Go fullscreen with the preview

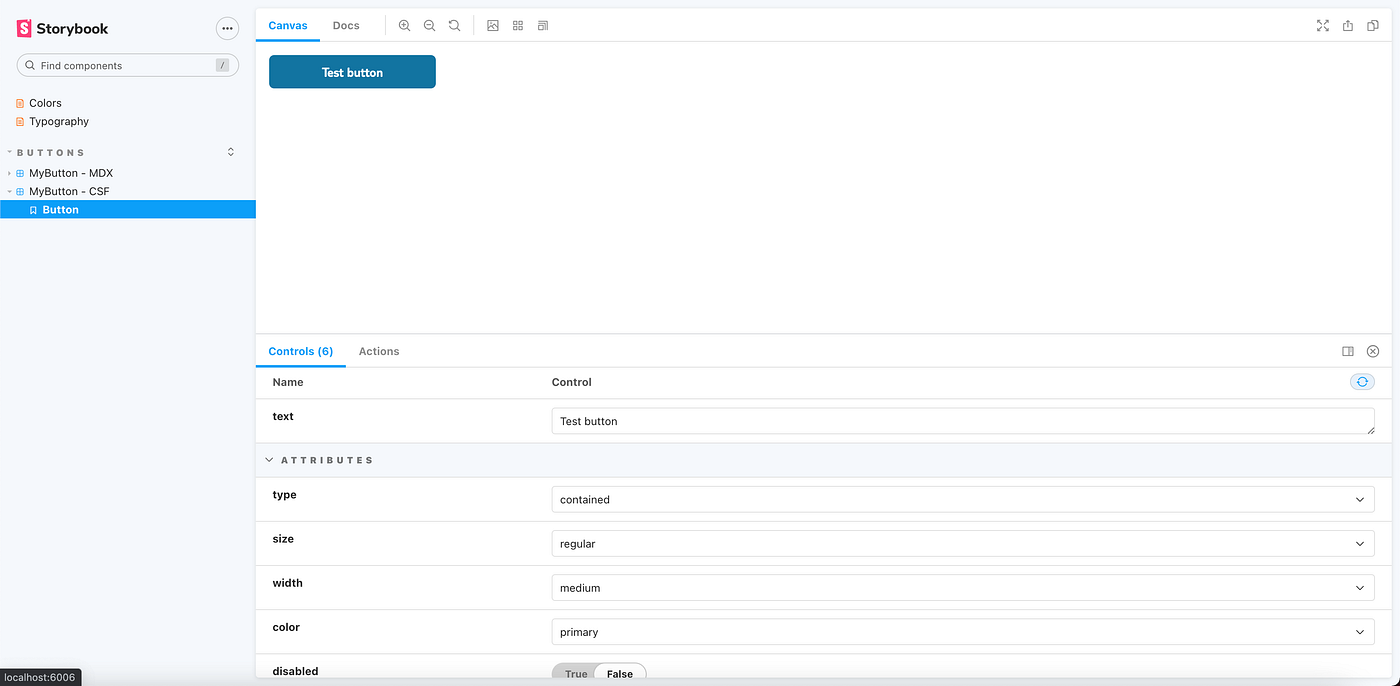pyautogui.click(x=1323, y=25)
